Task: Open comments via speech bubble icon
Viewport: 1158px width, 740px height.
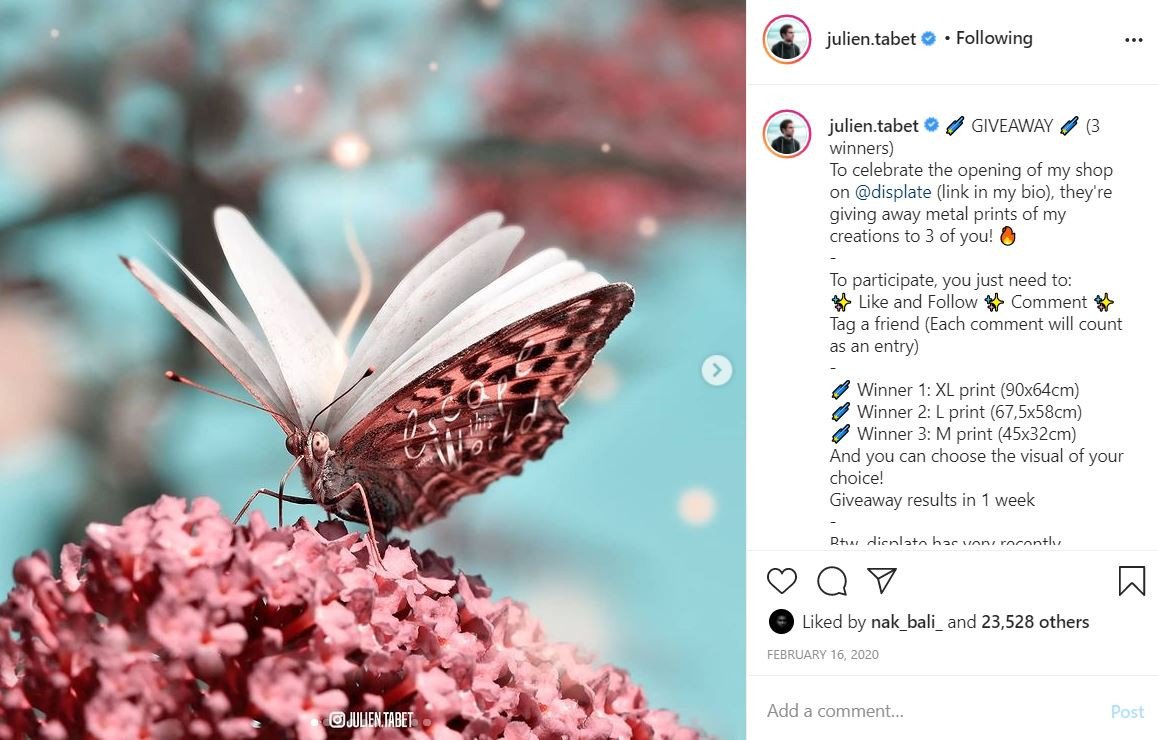Action: (832, 581)
